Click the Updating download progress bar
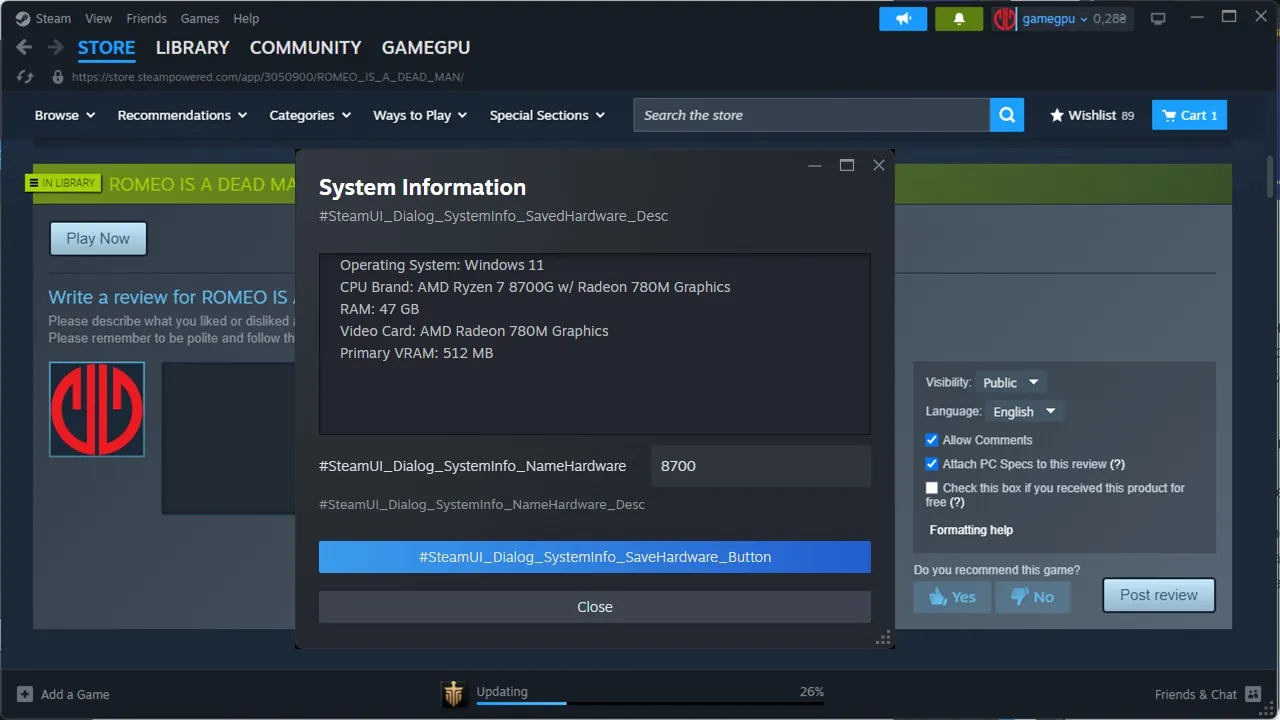Screen dimensions: 1280x720 (x=650, y=703)
